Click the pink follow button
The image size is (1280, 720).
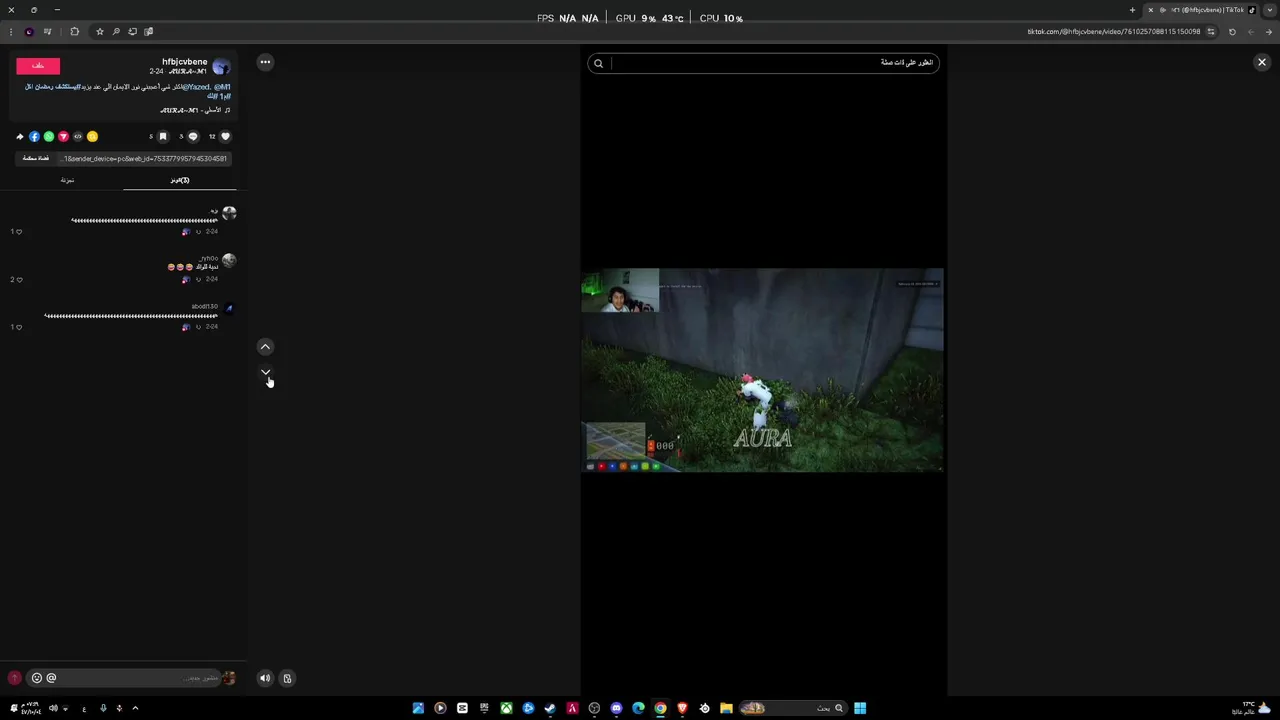38,65
